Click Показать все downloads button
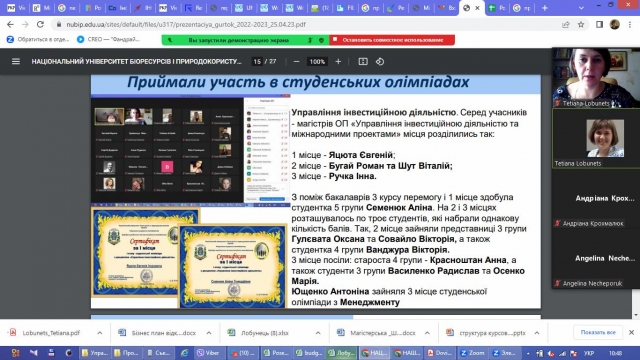640x360 pixels. coord(598,332)
